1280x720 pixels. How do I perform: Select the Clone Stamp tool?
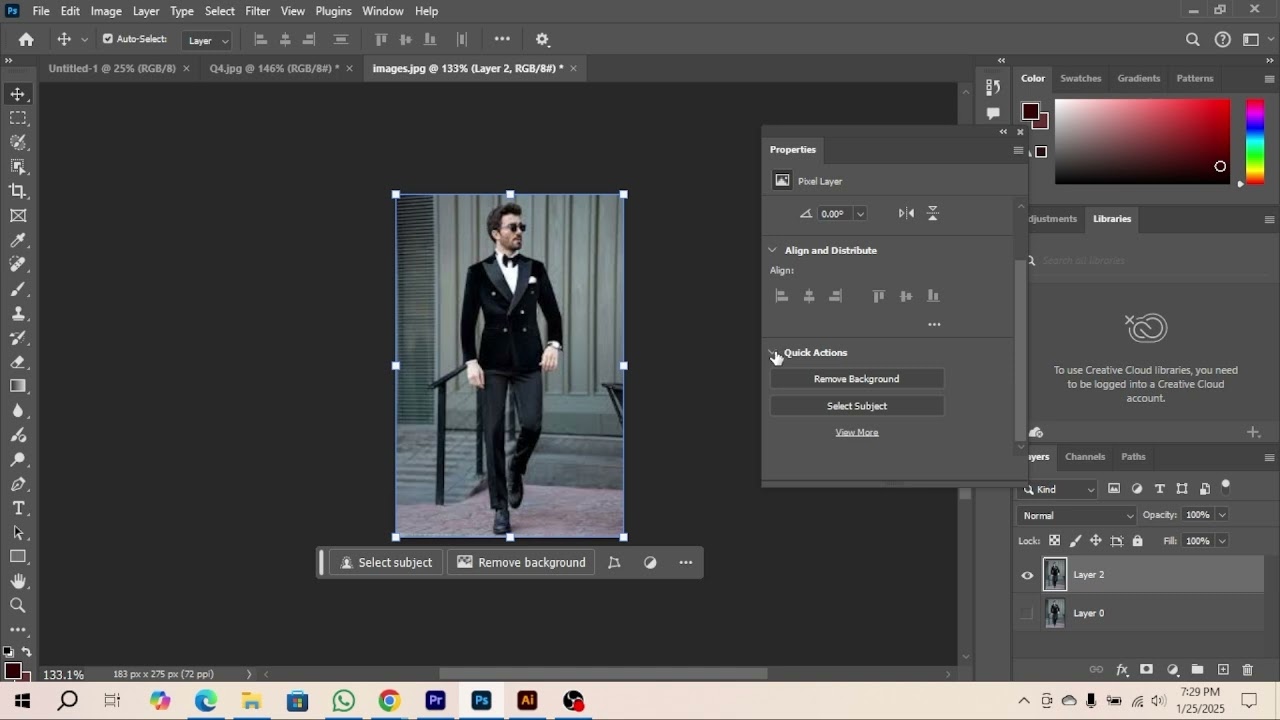point(18,313)
